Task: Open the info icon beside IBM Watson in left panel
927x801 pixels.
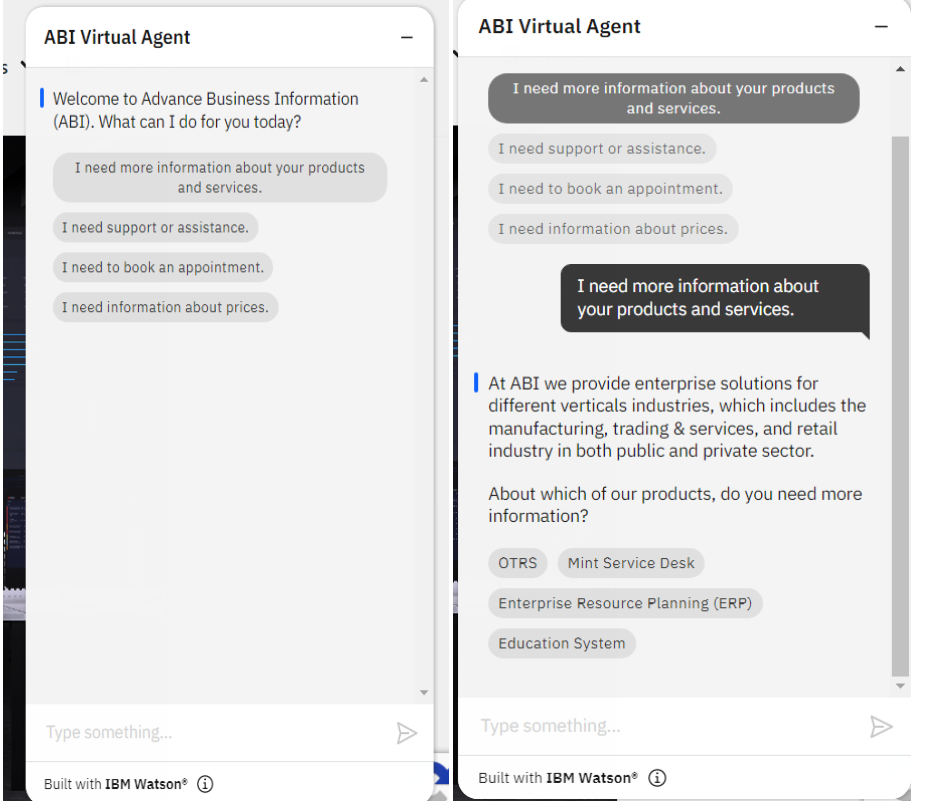Action: point(205,784)
